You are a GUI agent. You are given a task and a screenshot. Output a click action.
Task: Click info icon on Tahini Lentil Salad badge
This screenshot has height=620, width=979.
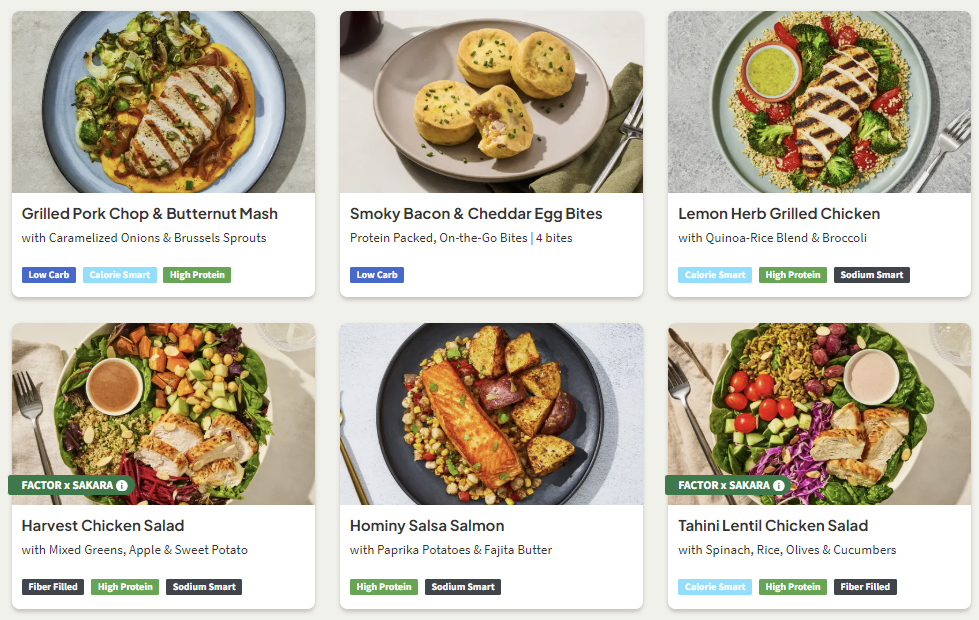click(778, 486)
